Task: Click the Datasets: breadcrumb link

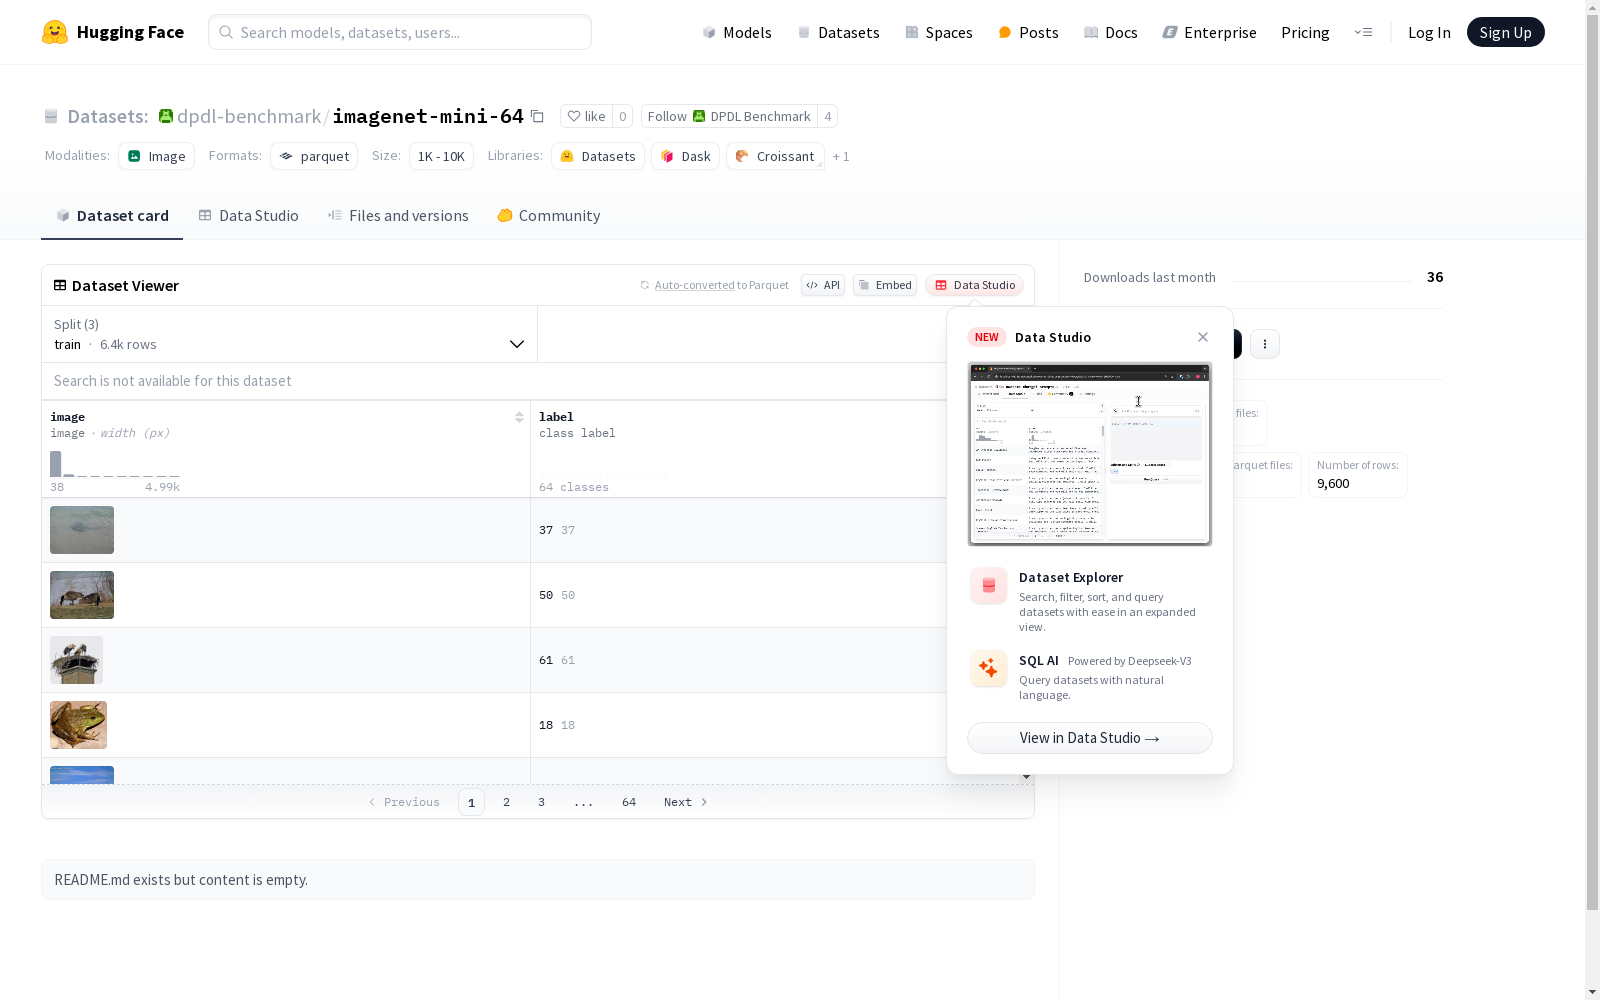Action: click(x=107, y=116)
